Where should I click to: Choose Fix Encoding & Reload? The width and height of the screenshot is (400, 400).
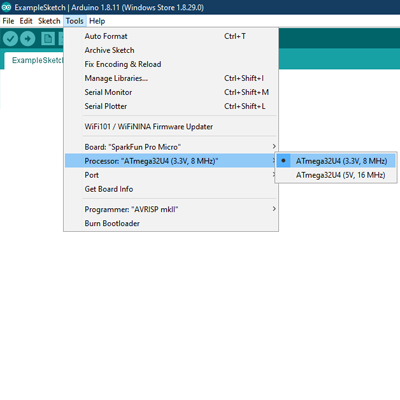[171, 64]
